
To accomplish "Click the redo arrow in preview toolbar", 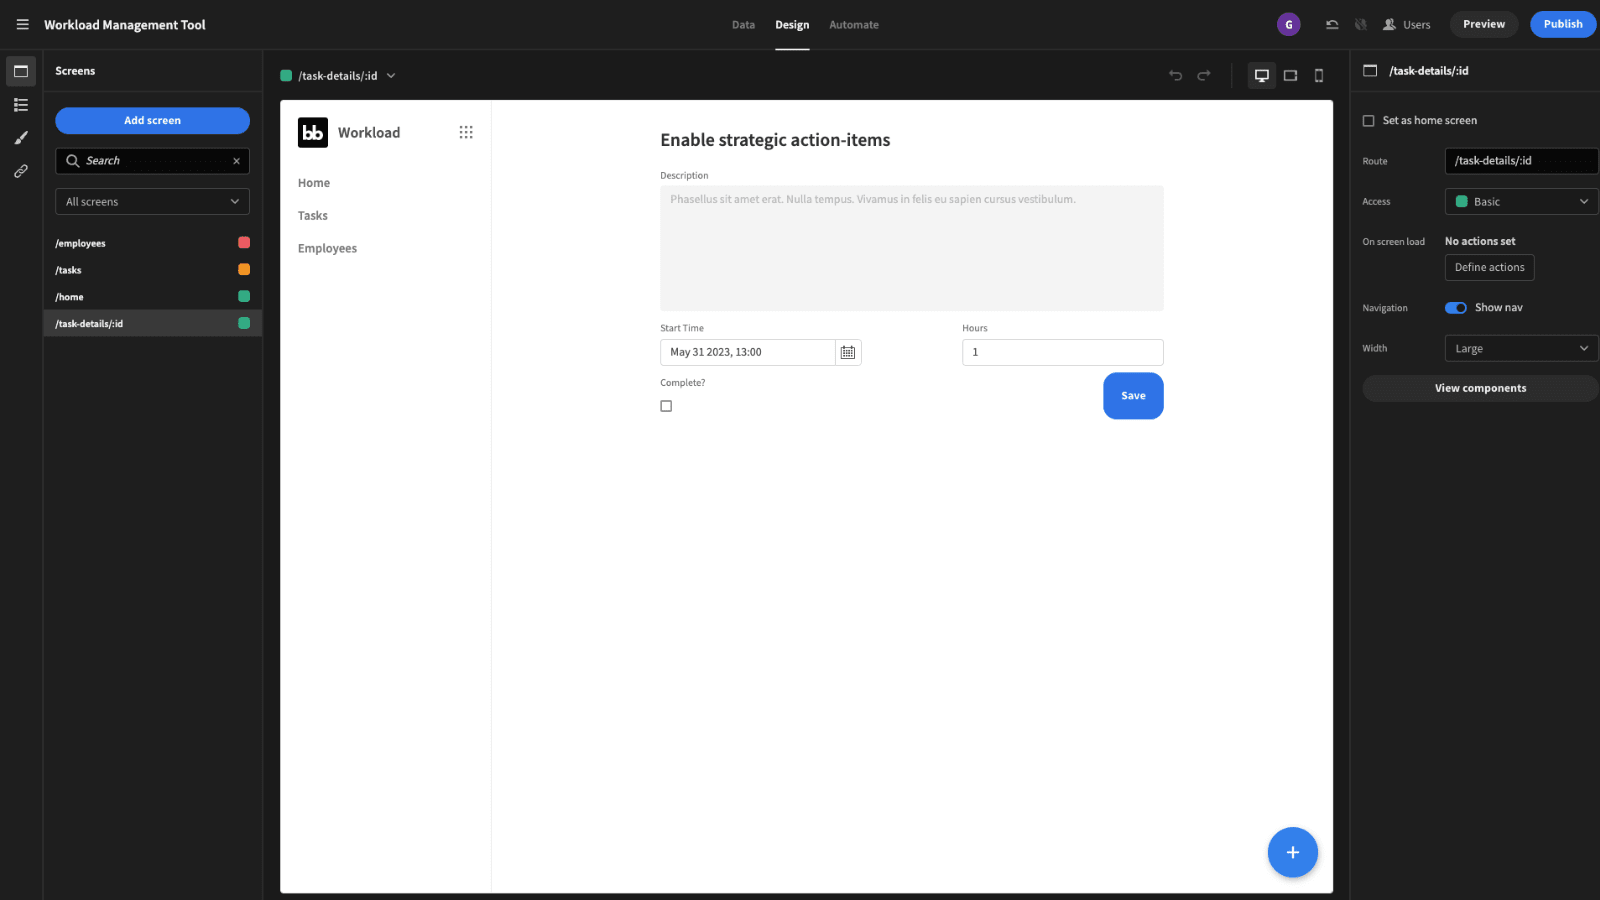I will point(1204,75).
